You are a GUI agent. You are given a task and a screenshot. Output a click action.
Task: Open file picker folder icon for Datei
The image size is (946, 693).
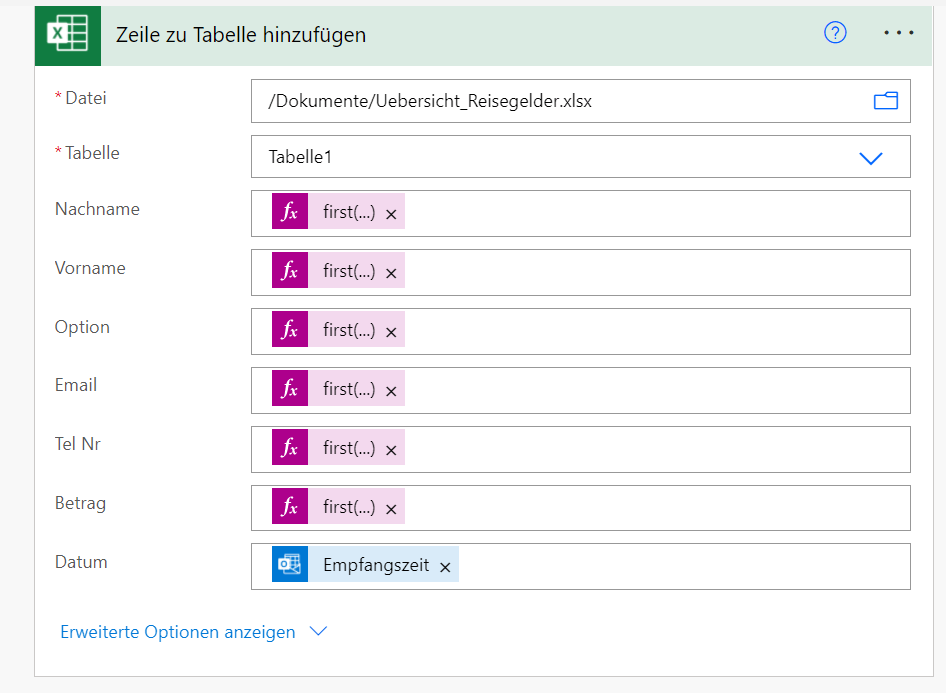(885, 101)
